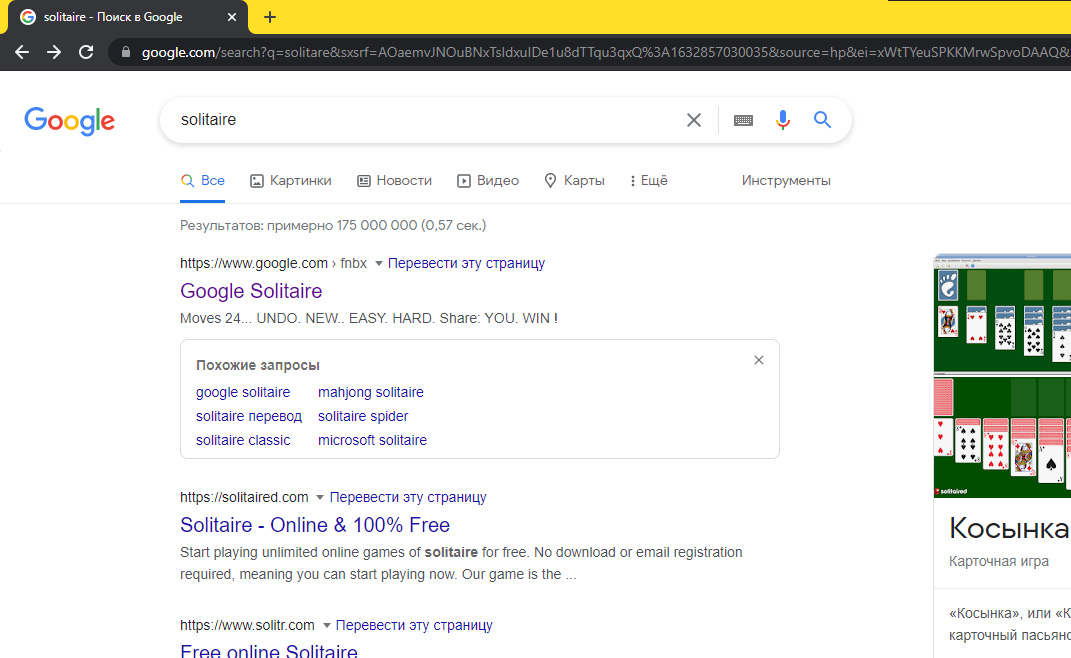Start voice search with the microphone icon

[783, 120]
